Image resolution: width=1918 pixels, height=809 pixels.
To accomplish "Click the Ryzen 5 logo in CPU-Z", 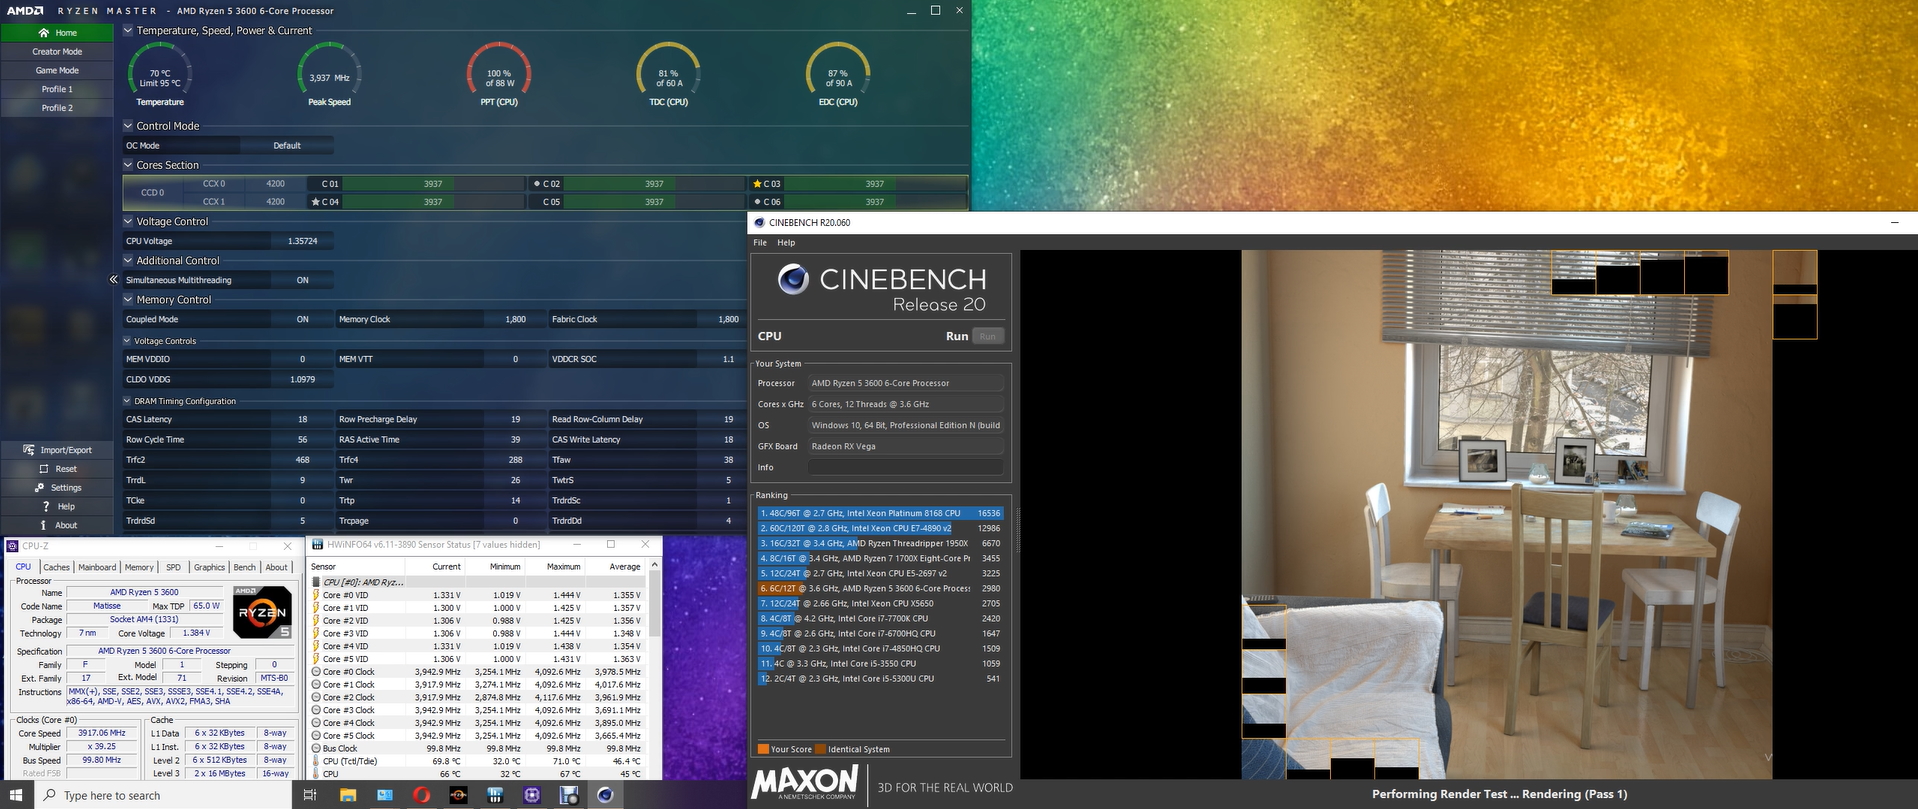I will pyautogui.click(x=262, y=612).
